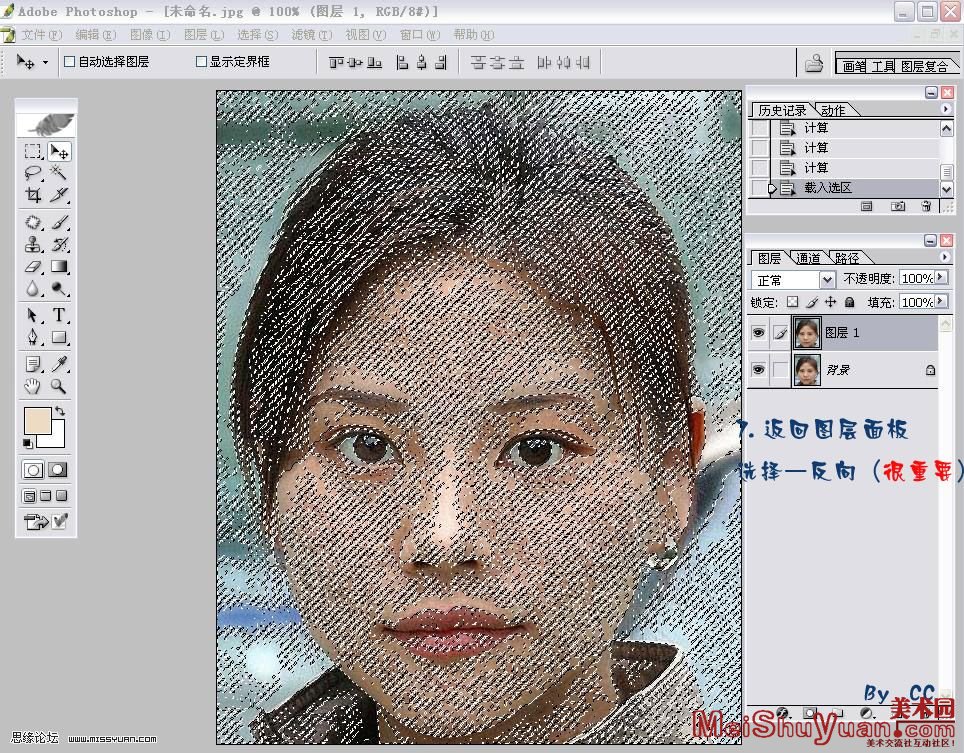
Task: Select the Notes tool
Action: 33,364
